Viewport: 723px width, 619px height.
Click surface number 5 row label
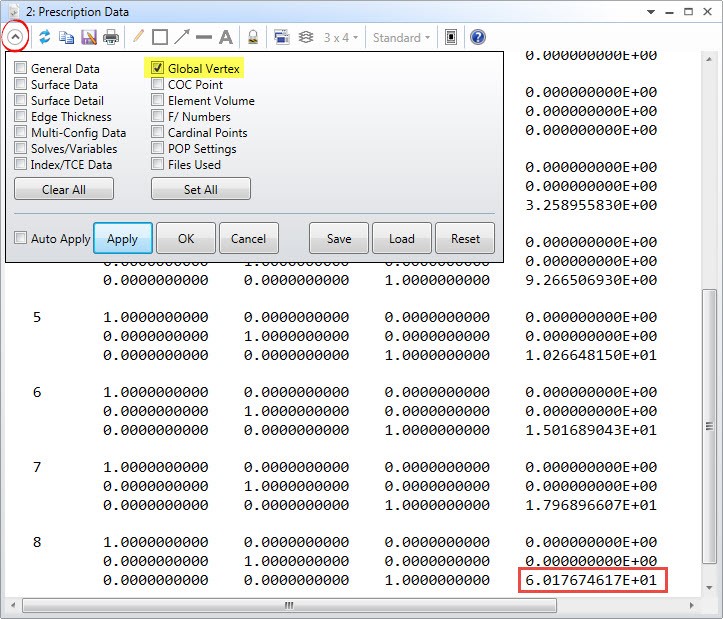[x=37, y=317]
